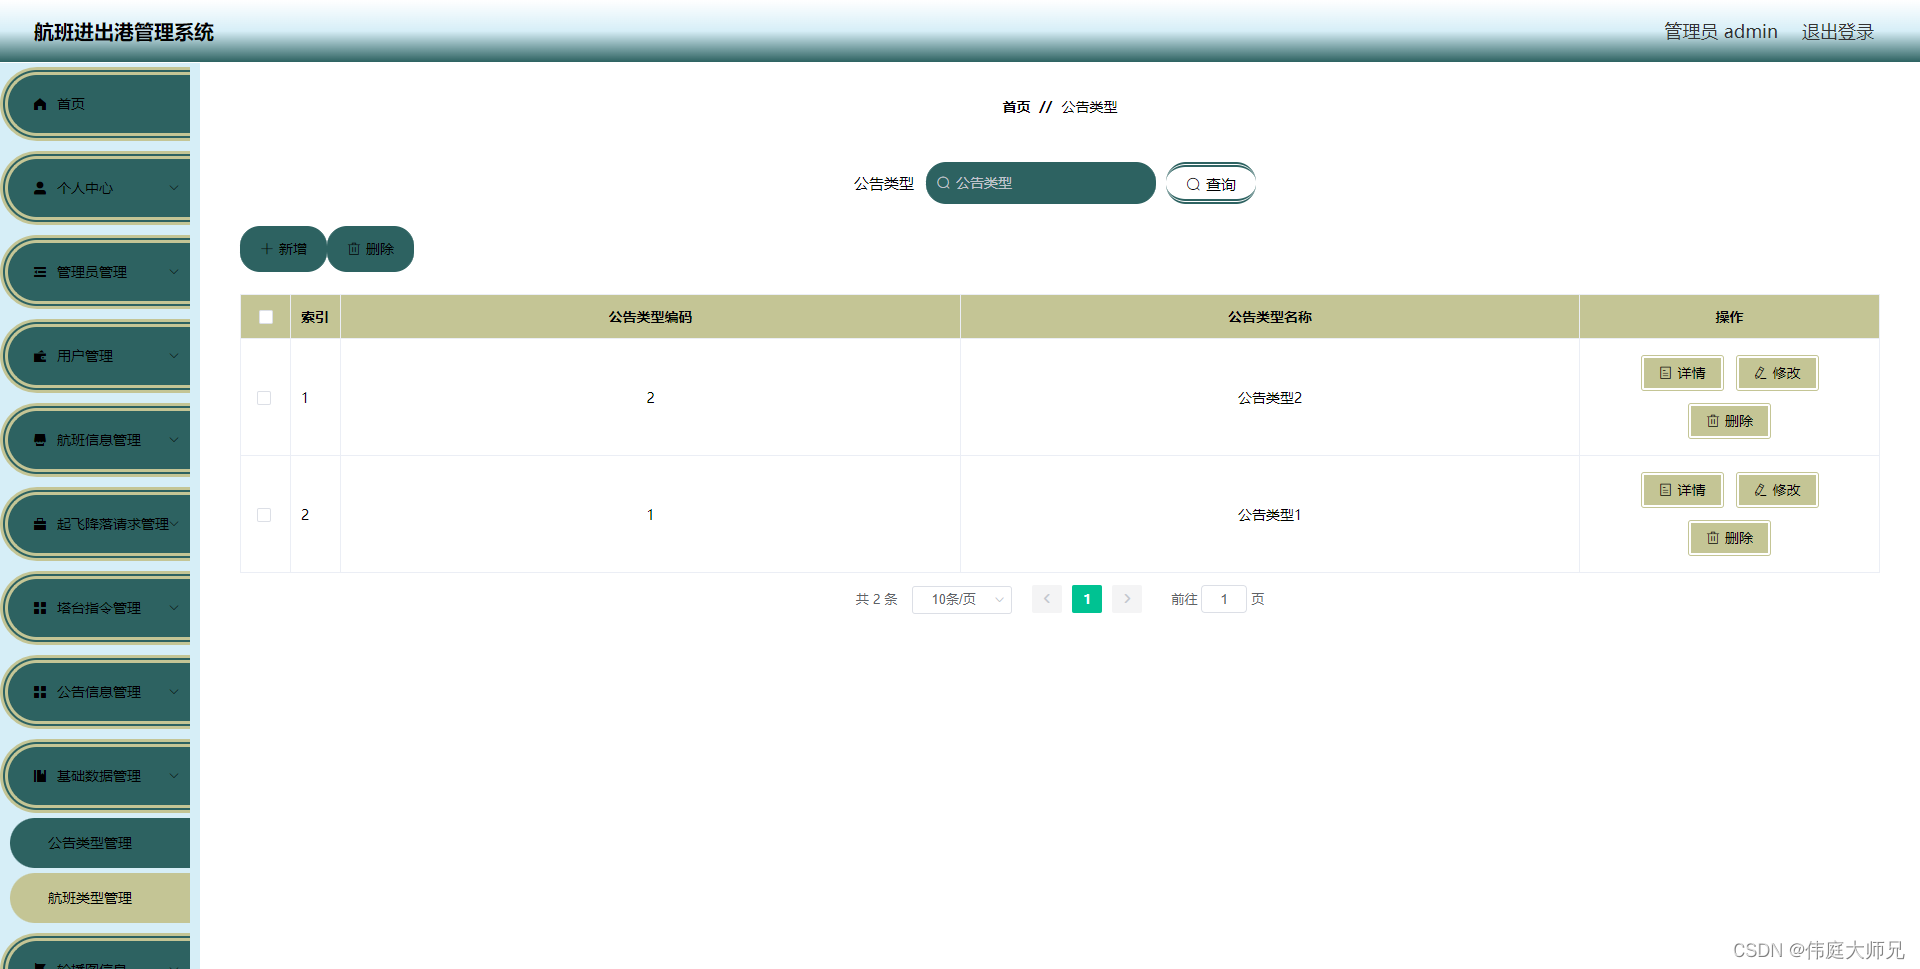This screenshot has width=1920, height=969.
Task: Go to 首页 in the sidebar
Action: pyautogui.click(x=98, y=104)
